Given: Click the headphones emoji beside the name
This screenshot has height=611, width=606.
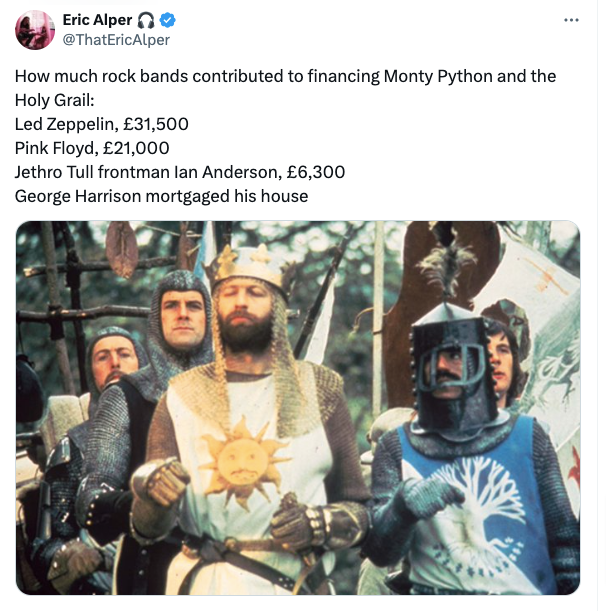Looking at the screenshot, I should click(146, 20).
